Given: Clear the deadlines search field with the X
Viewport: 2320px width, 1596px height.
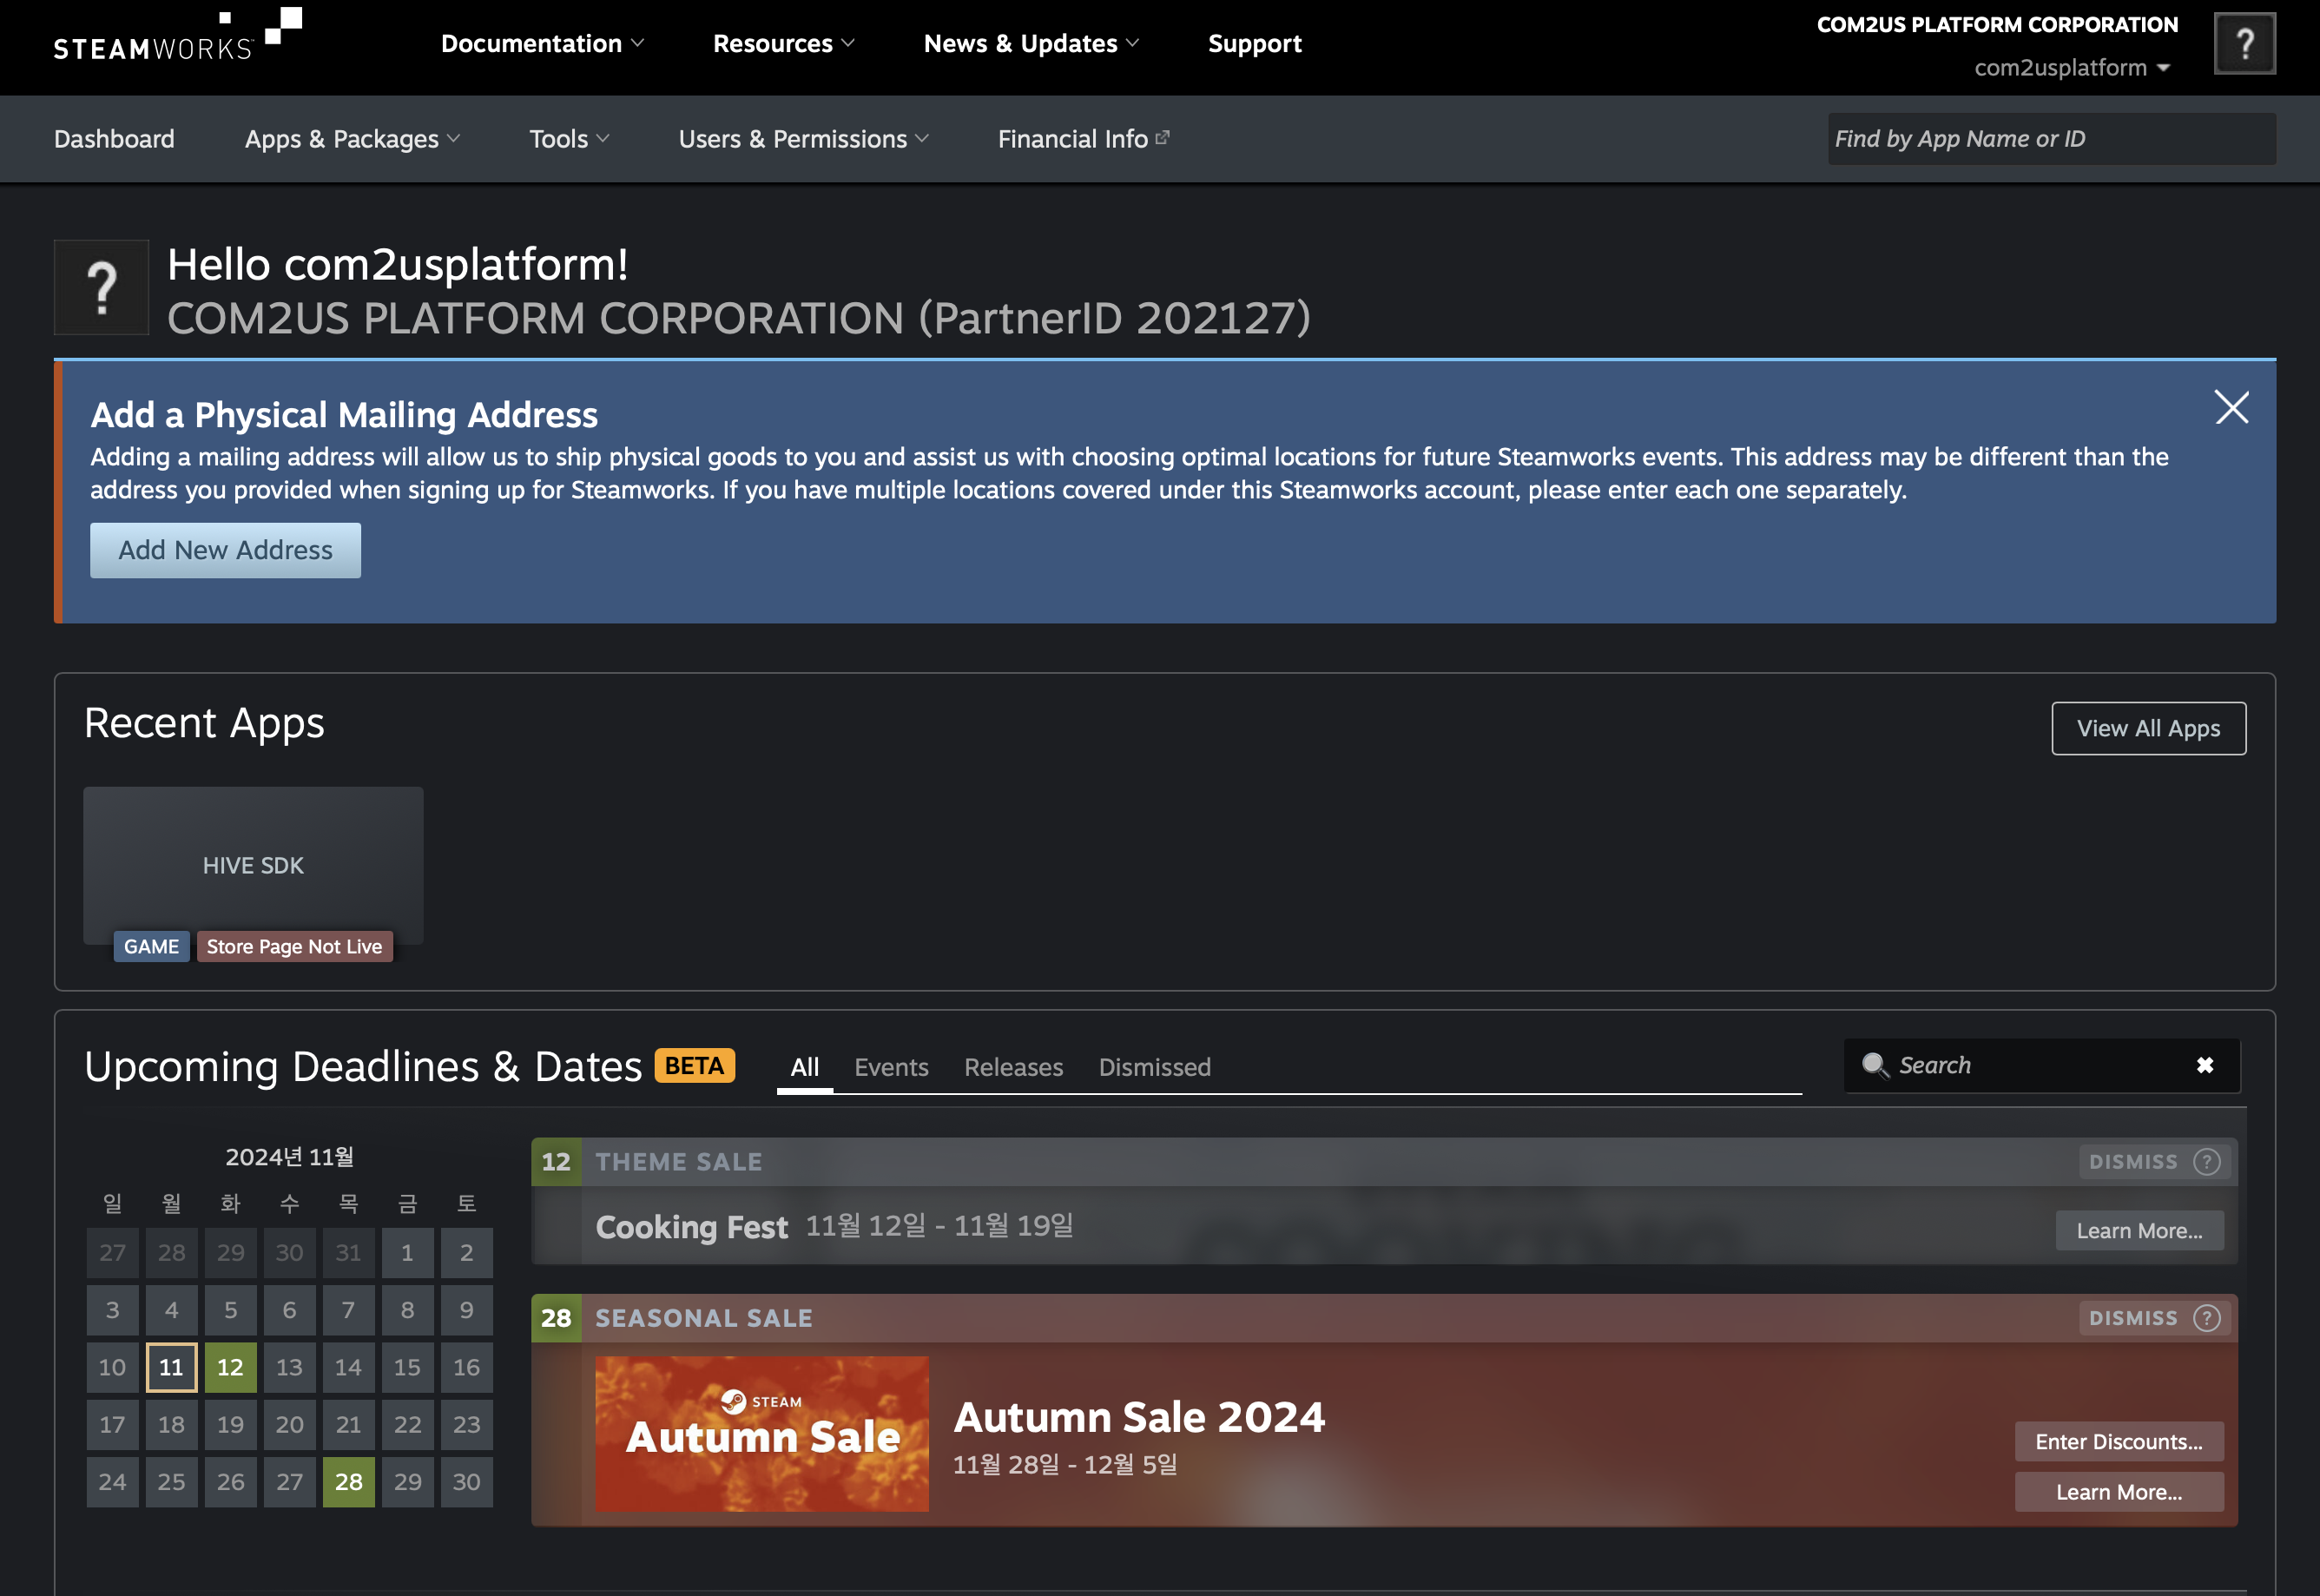Looking at the screenshot, I should point(2204,1065).
